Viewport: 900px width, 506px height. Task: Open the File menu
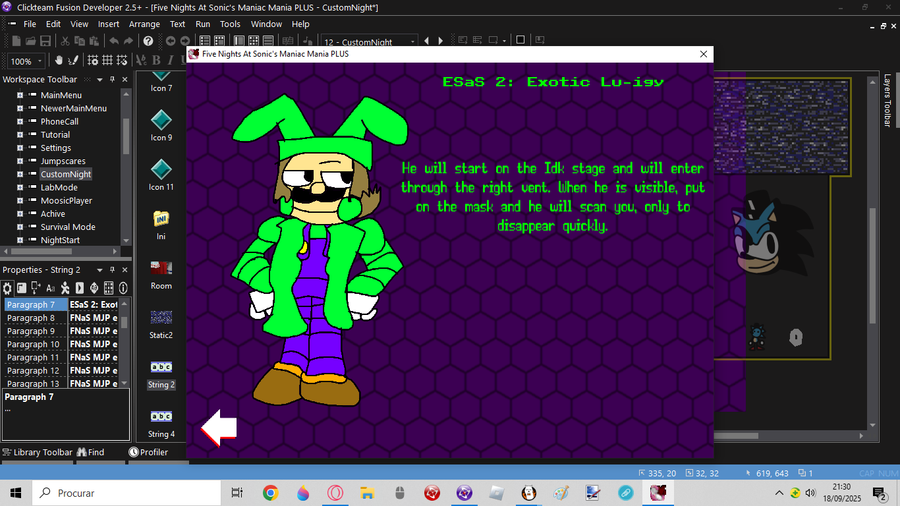point(30,24)
